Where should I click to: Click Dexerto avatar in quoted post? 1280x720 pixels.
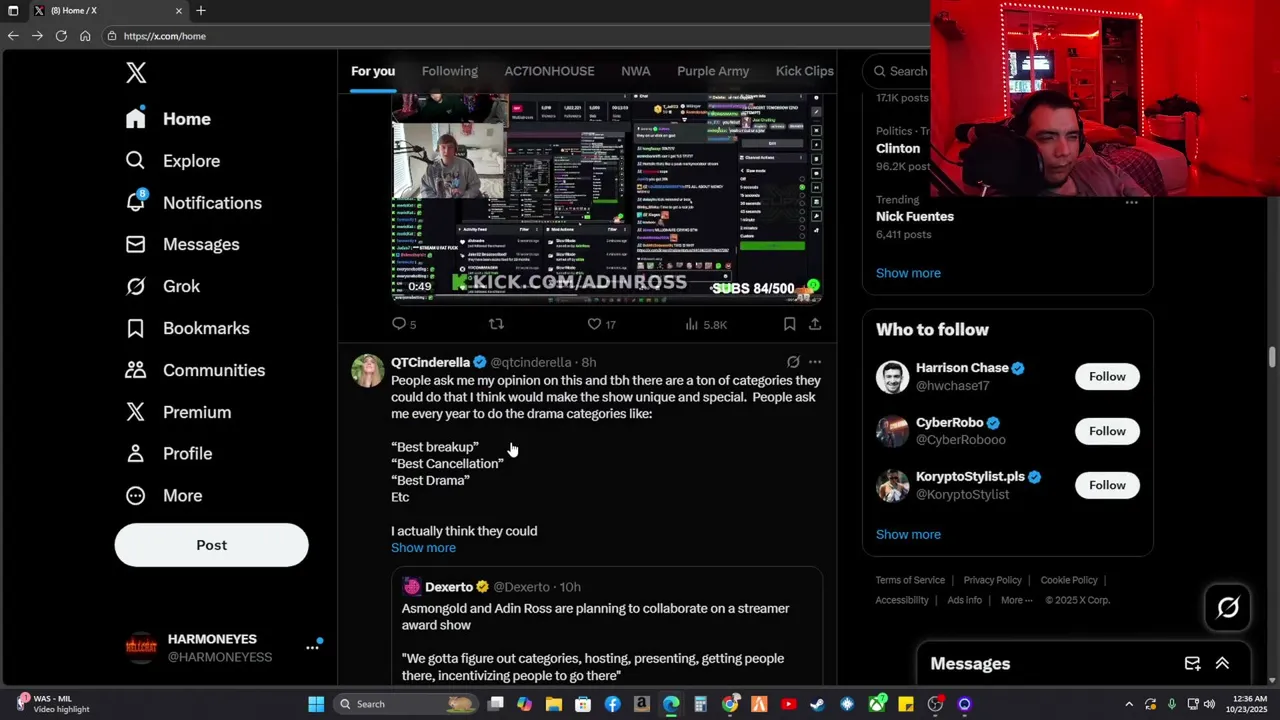click(x=411, y=587)
